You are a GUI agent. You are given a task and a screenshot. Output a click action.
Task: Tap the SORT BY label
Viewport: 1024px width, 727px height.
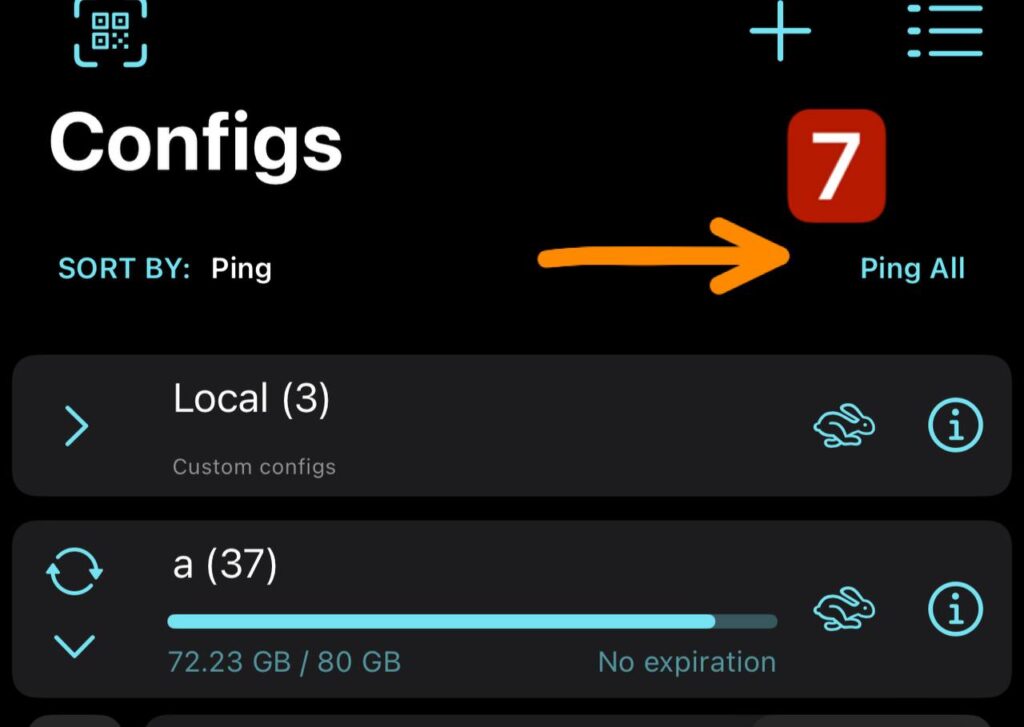click(x=124, y=268)
